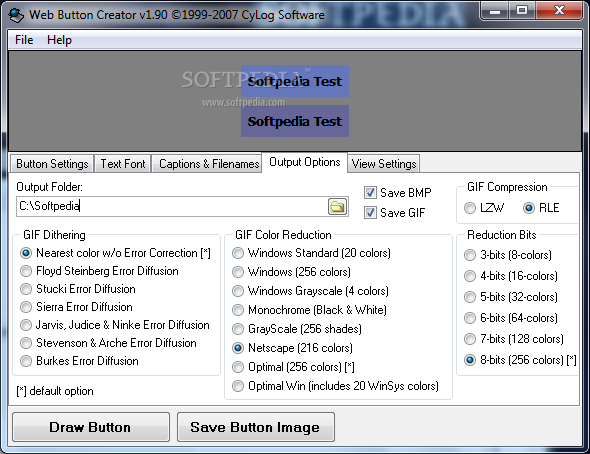The width and height of the screenshot is (590, 454).
Task: Click the browse folder icon next to Output Folder
Action: click(x=337, y=207)
